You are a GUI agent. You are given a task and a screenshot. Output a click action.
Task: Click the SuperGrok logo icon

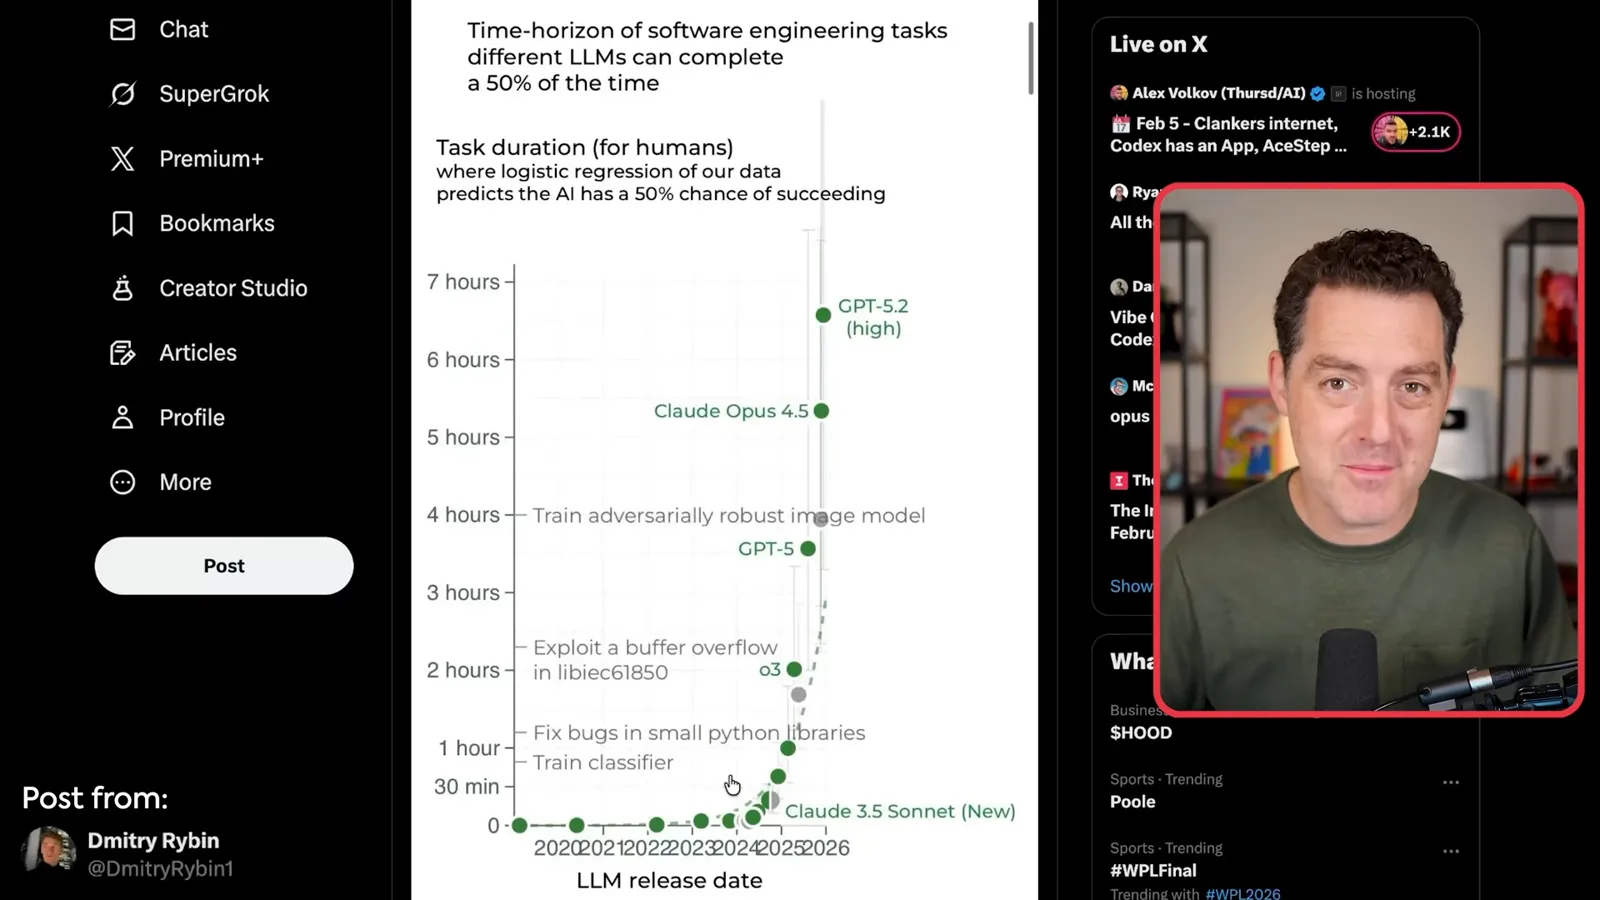pyautogui.click(x=122, y=94)
